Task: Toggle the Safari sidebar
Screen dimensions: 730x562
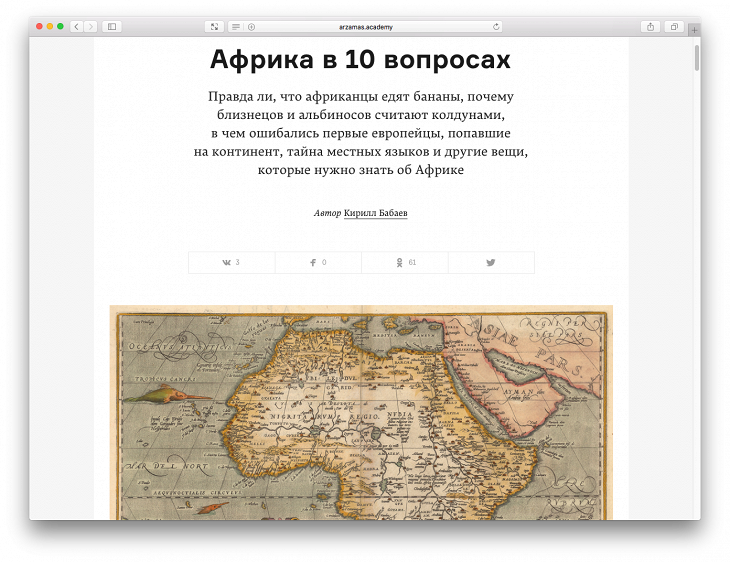Action: tap(112, 27)
